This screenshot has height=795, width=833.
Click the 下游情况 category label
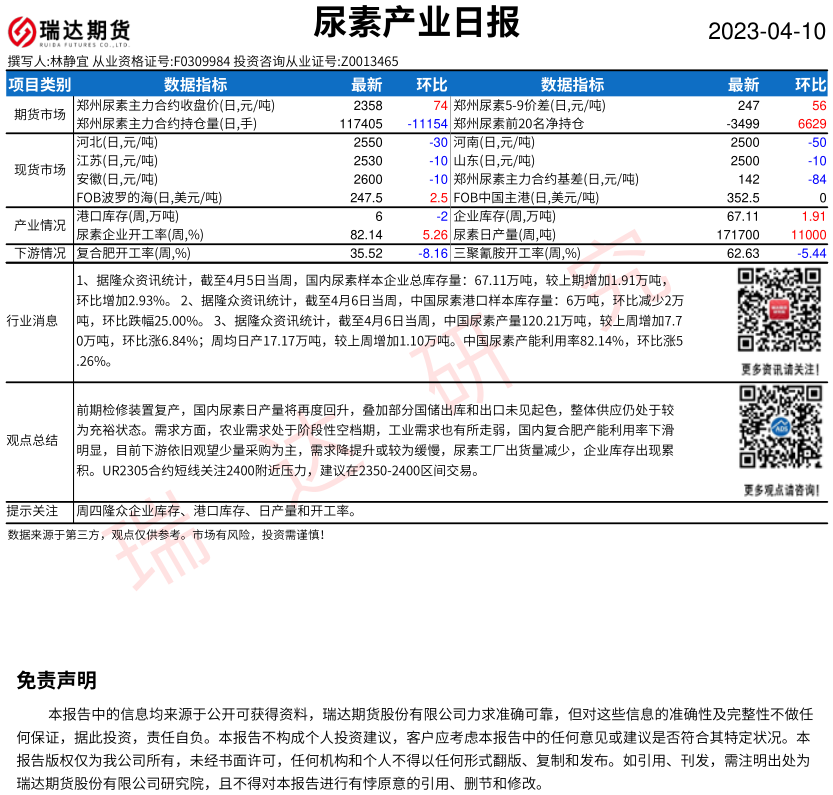tap(40, 253)
